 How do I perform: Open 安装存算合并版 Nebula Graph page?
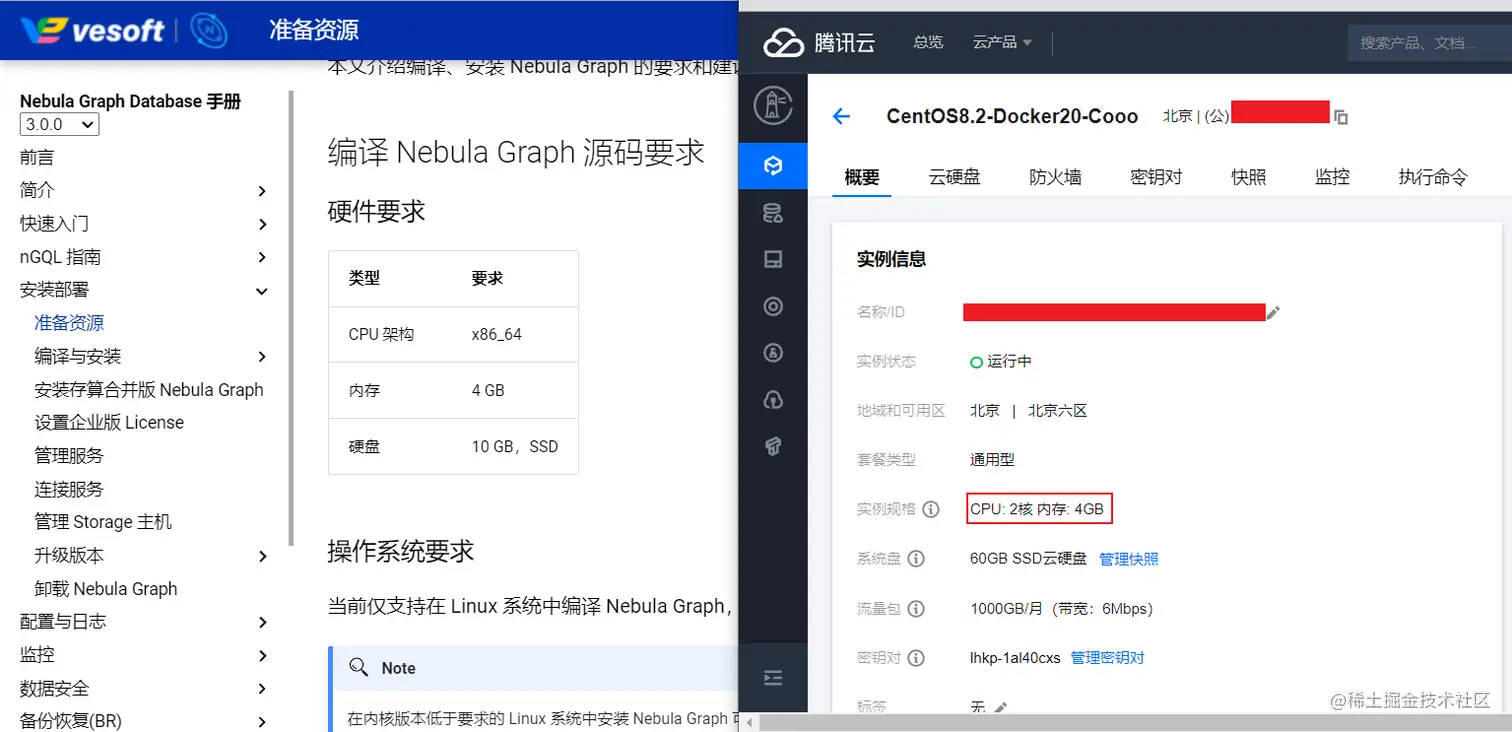(x=149, y=390)
